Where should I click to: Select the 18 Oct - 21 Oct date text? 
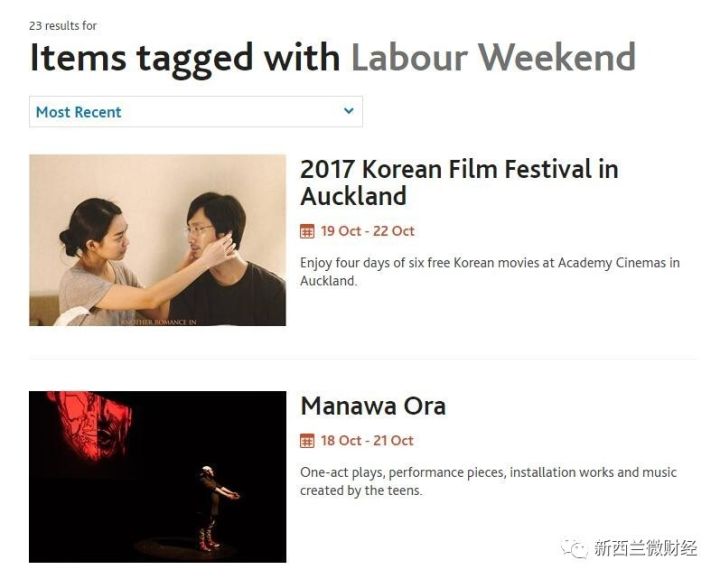coord(367,441)
